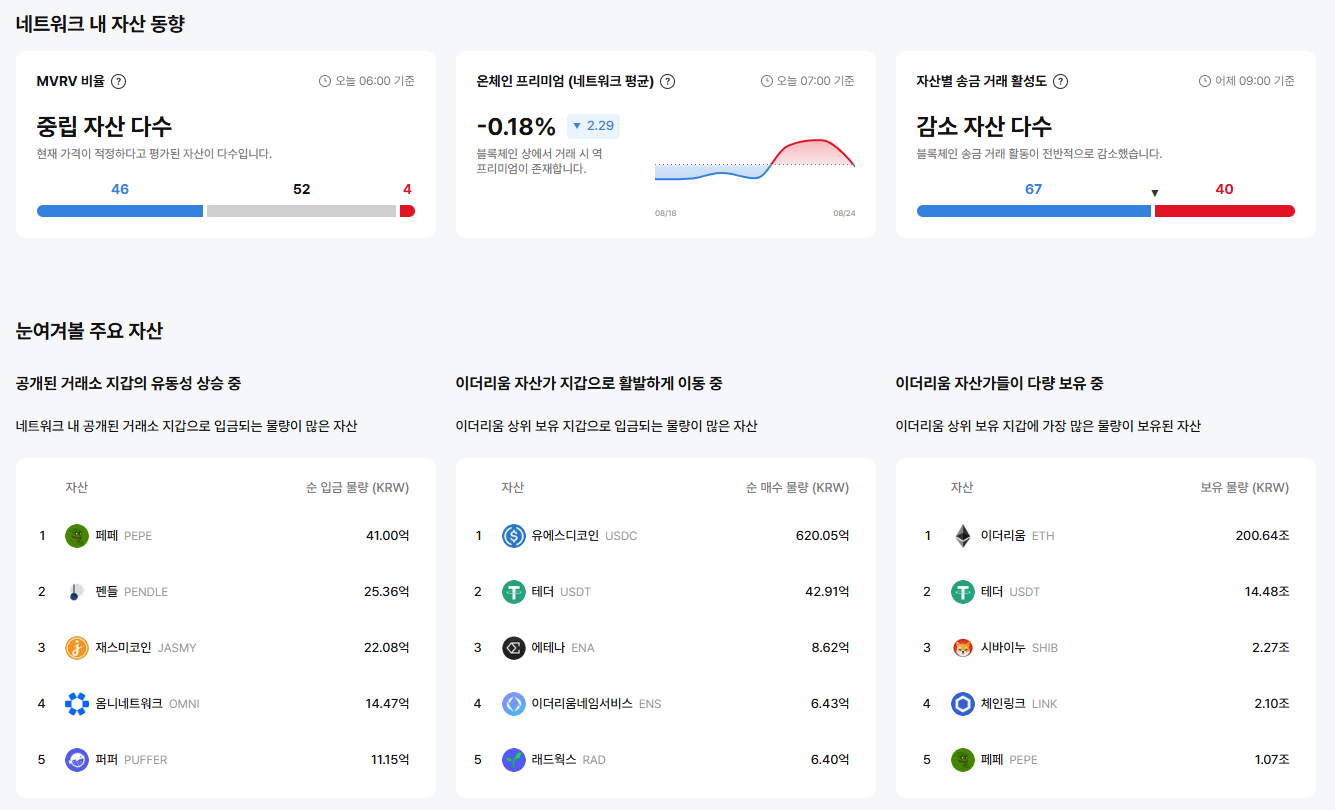This screenshot has height=810, width=1335.
Task: Click the ETH coin icon
Action: (963, 536)
